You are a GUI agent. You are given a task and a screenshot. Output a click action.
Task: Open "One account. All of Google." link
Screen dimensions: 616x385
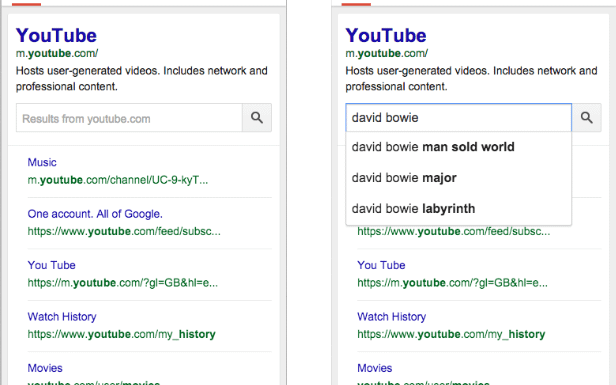click(95, 214)
